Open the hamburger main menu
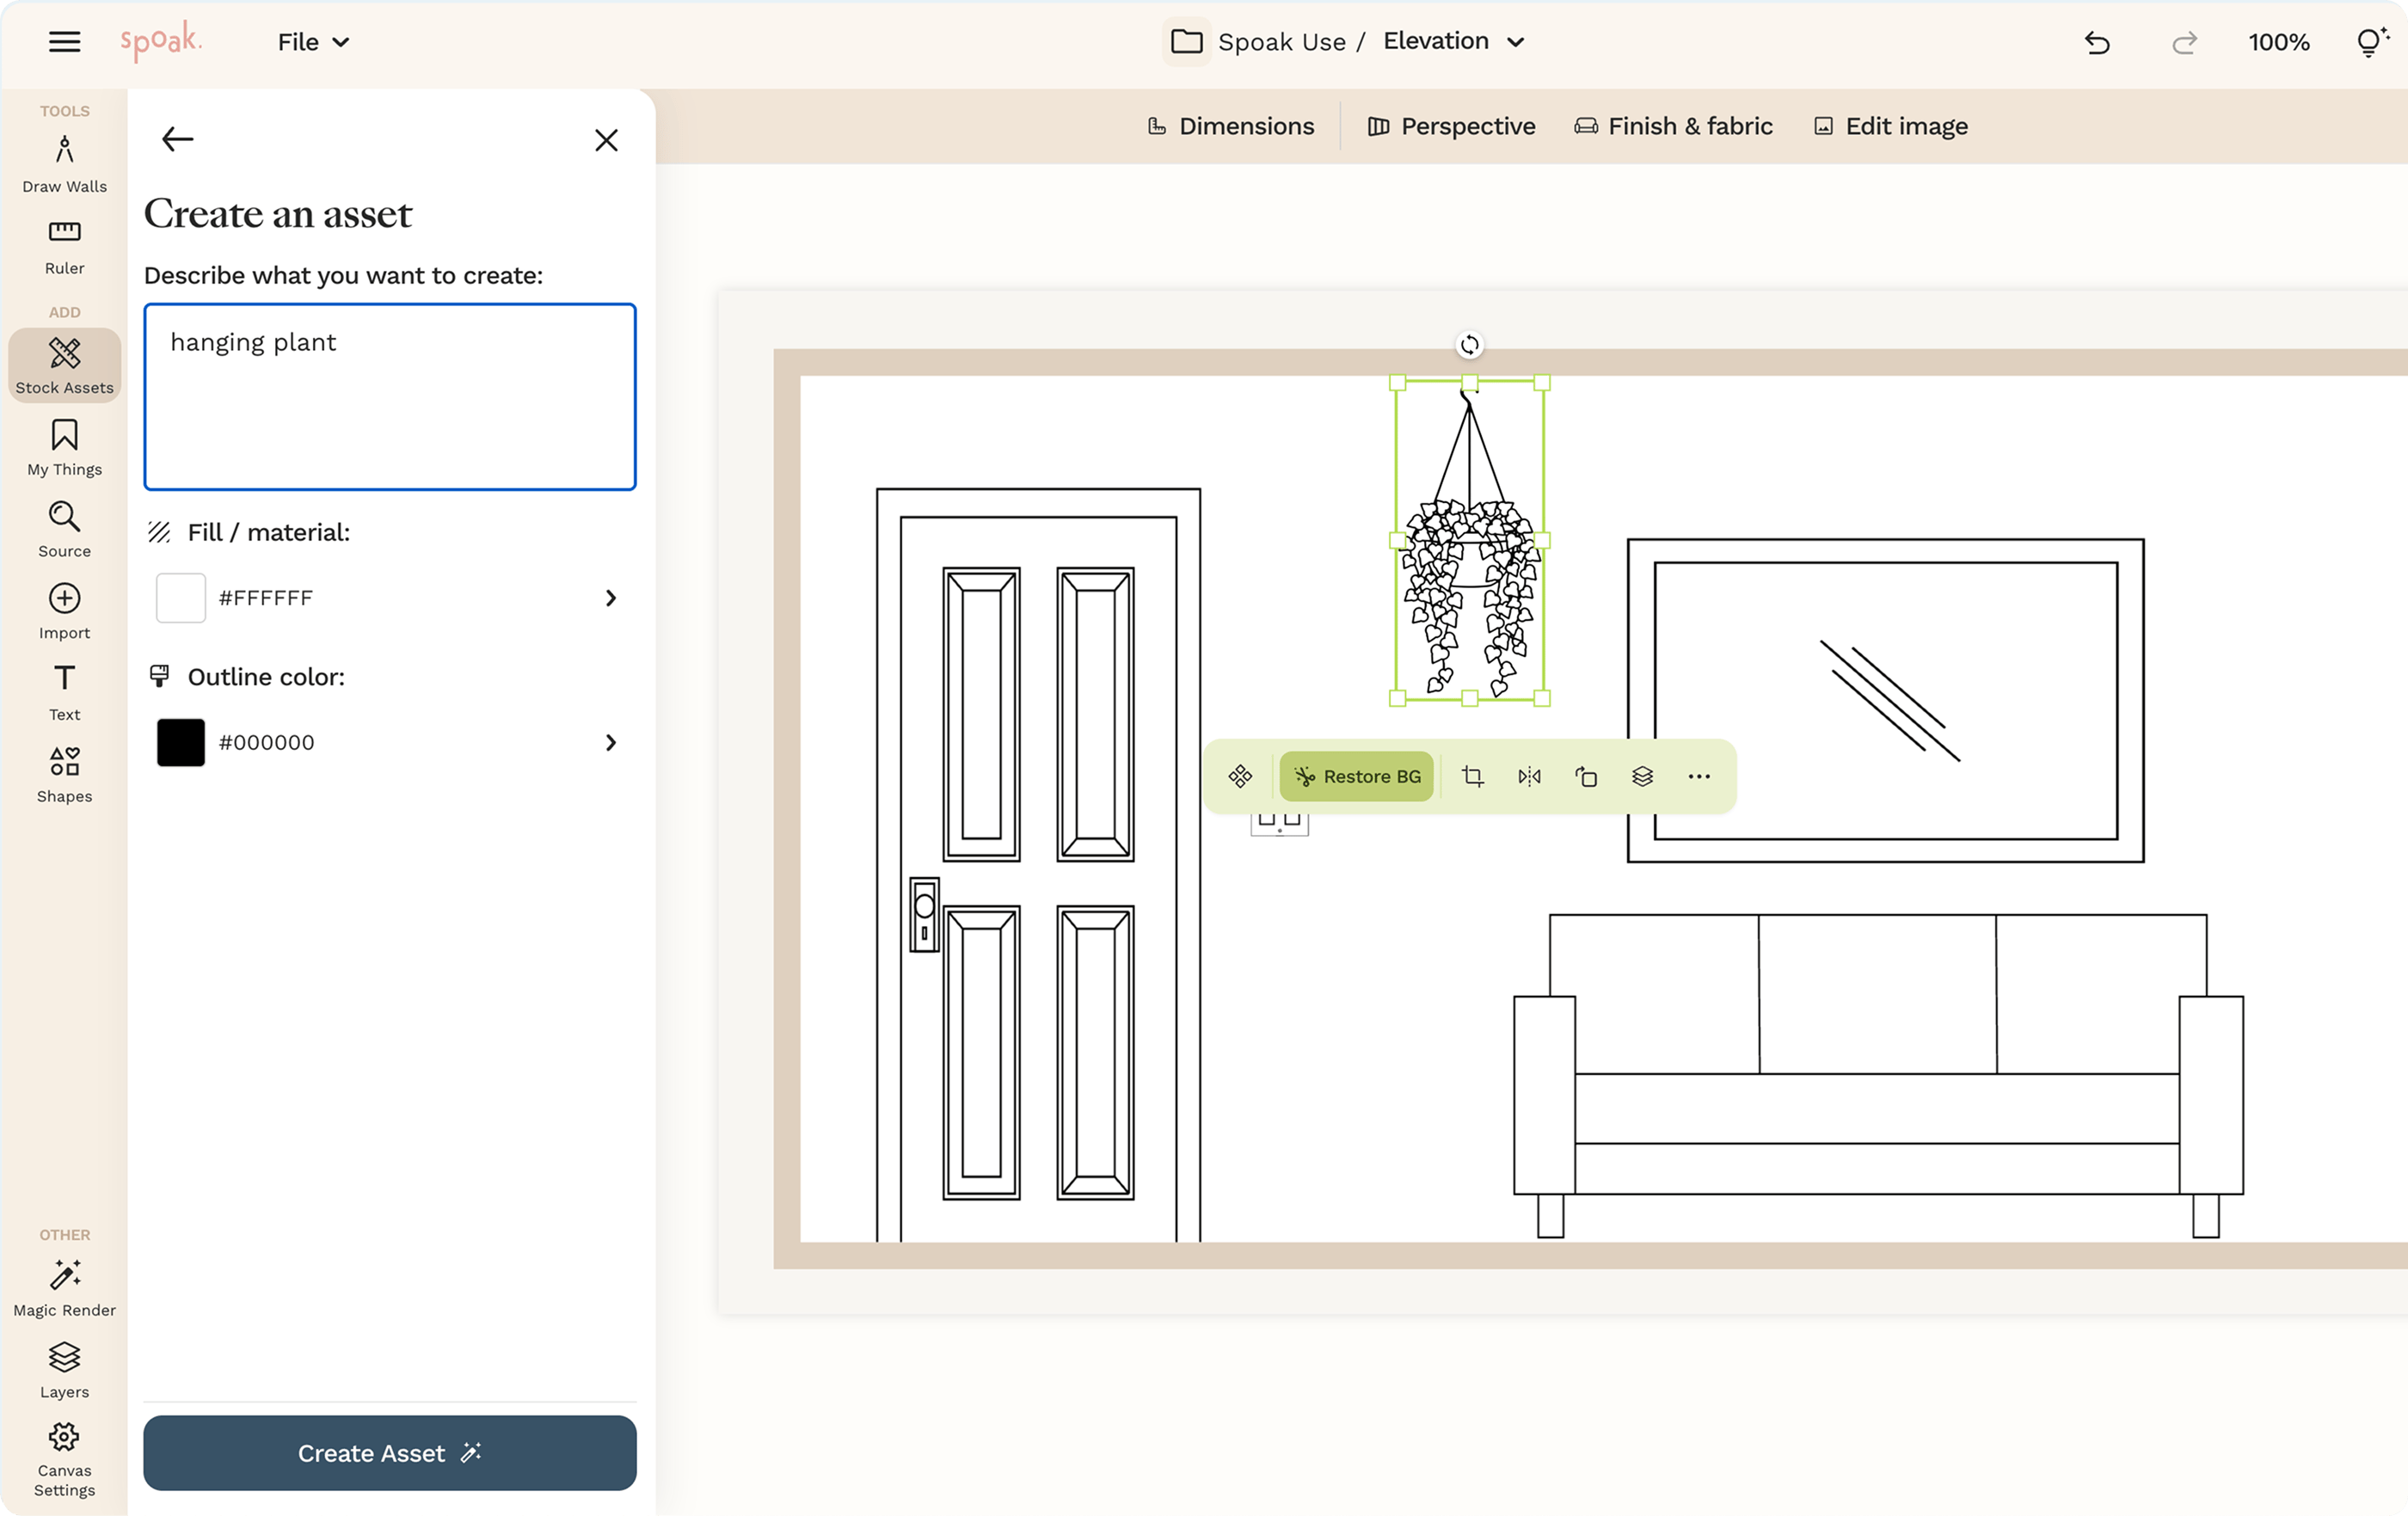The width and height of the screenshot is (2408, 1516). [x=64, y=42]
